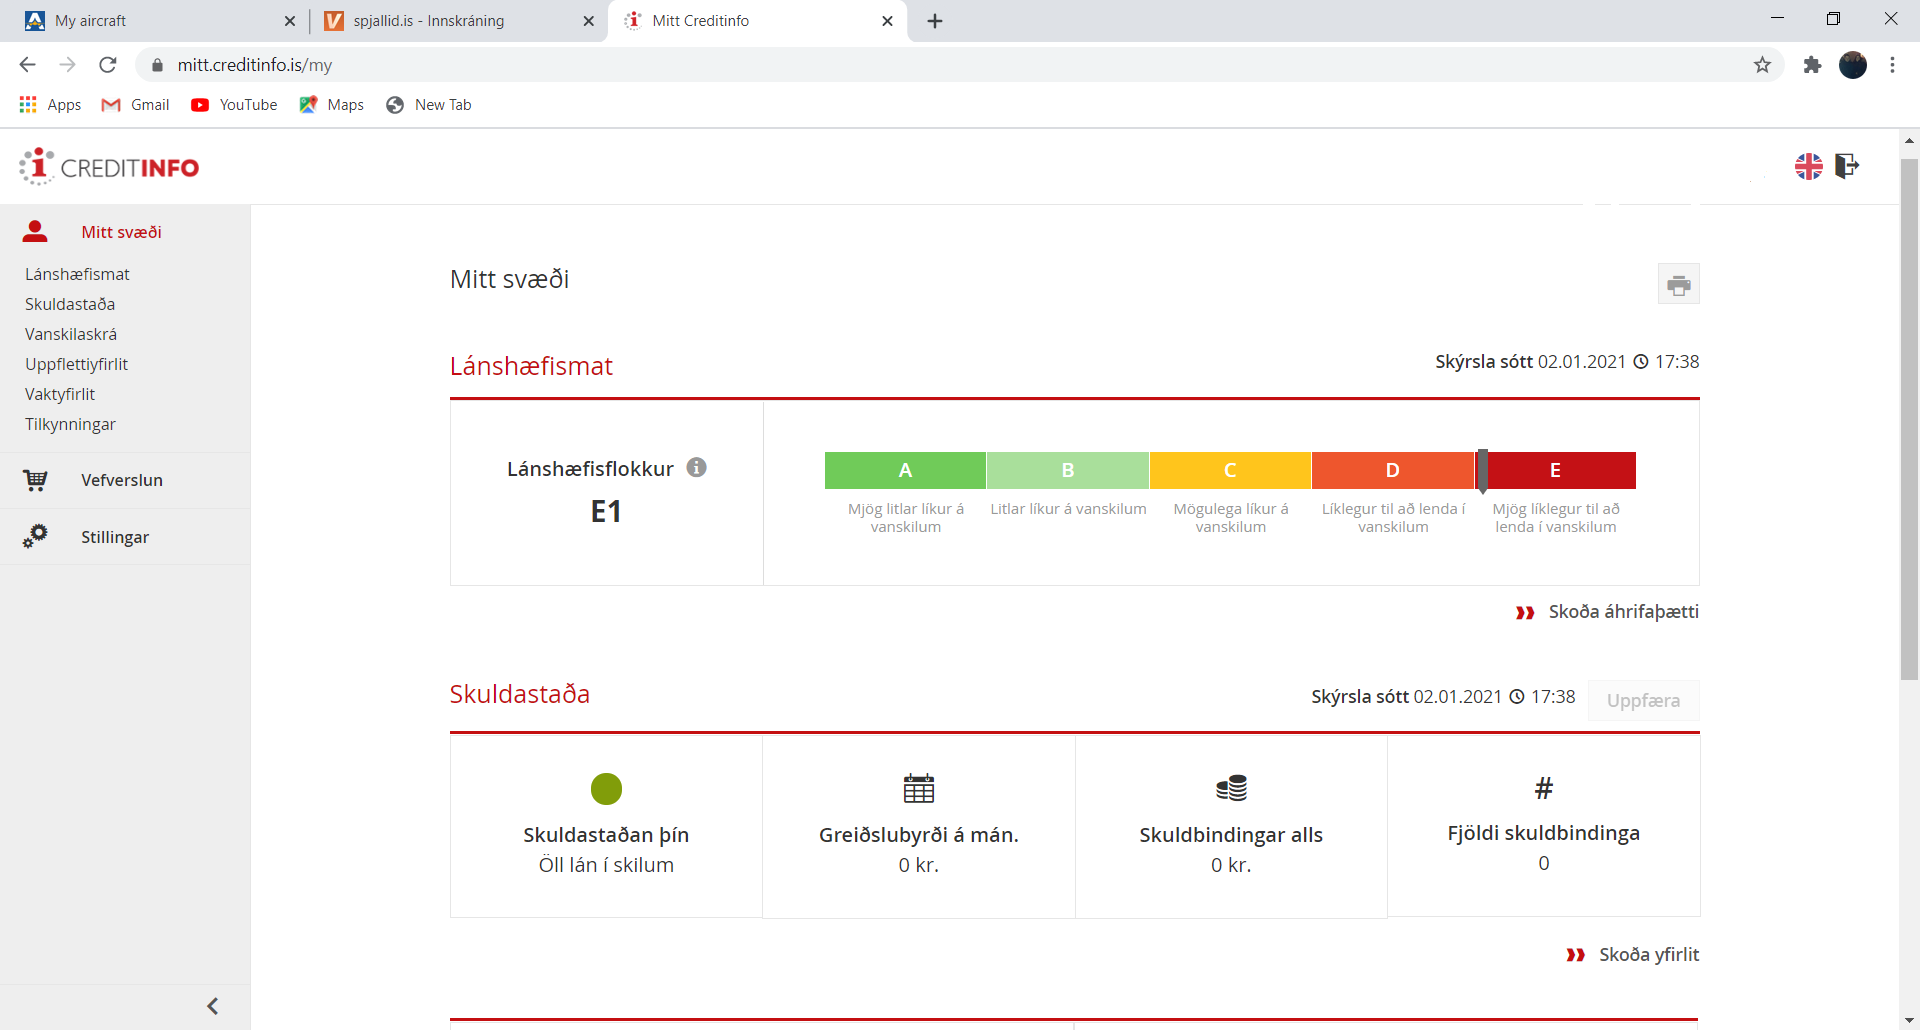Click the Vefverslun shopping cart icon

pyautogui.click(x=36, y=480)
